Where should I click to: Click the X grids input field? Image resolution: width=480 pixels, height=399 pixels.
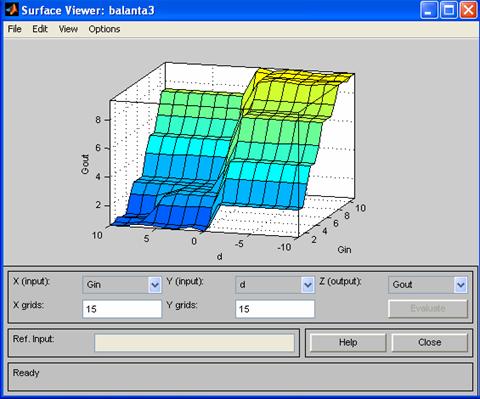122,309
